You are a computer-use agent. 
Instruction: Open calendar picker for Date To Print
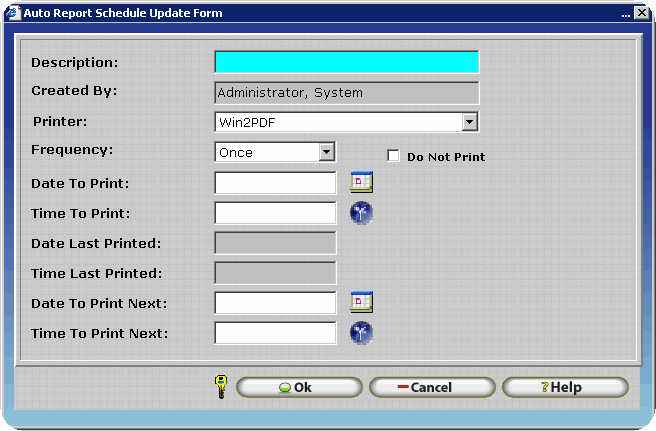(x=361, y=183)
